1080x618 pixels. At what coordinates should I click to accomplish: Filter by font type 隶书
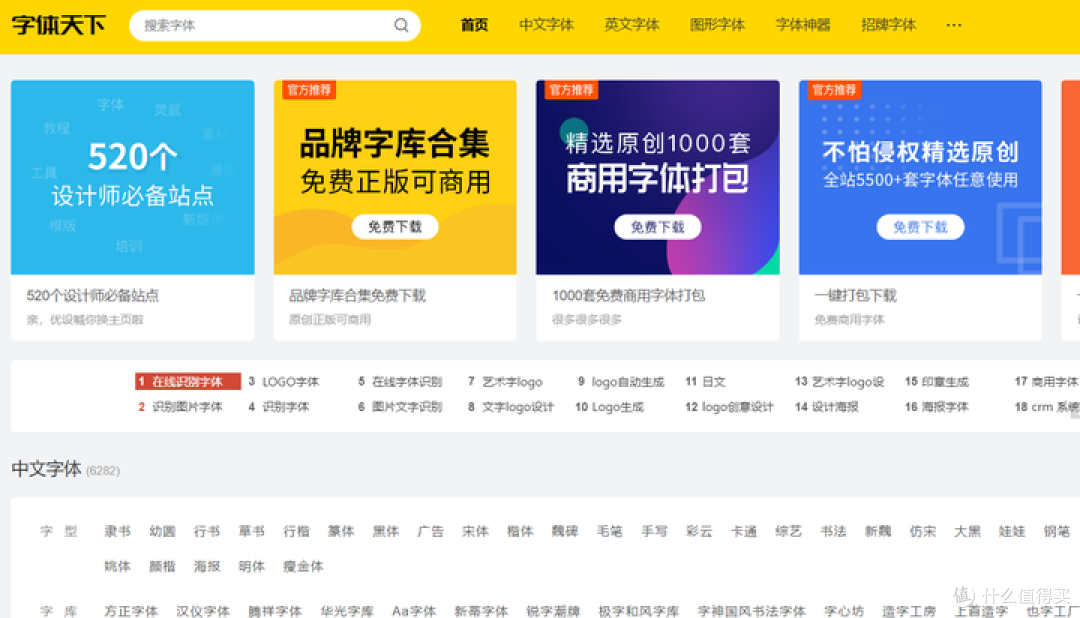click(117, 531)
